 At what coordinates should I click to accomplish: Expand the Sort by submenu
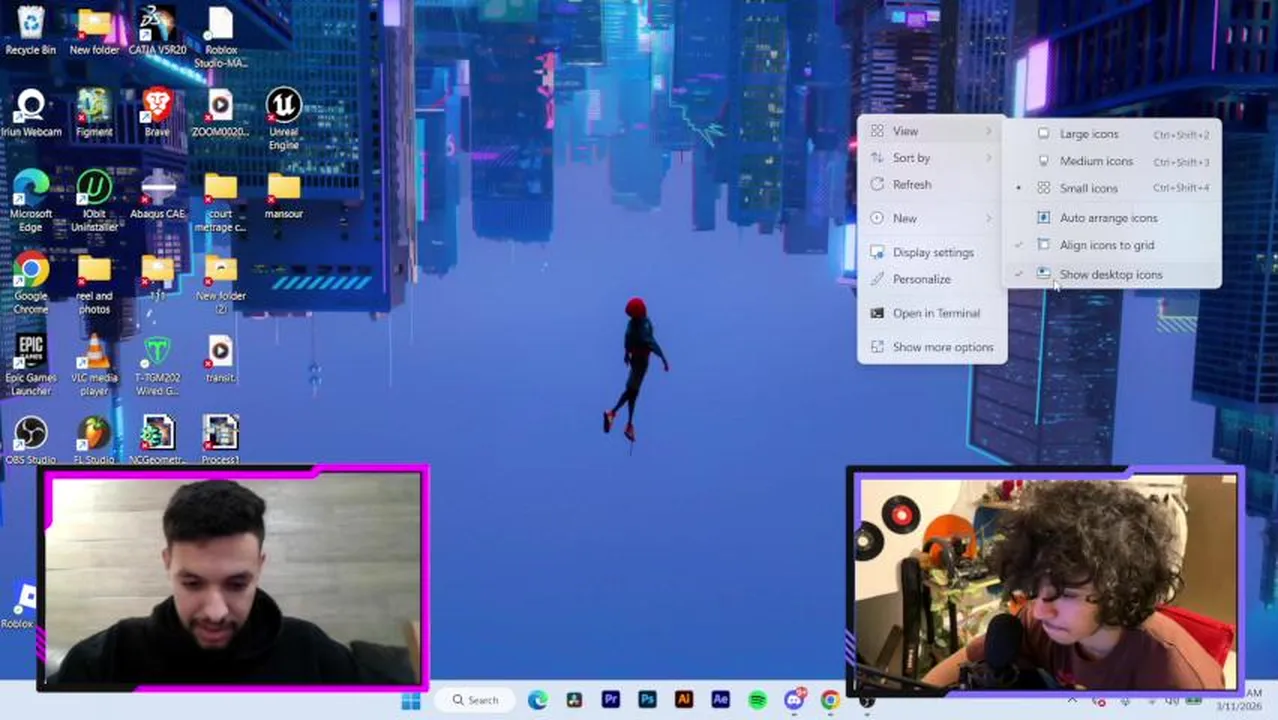(932, 158)
